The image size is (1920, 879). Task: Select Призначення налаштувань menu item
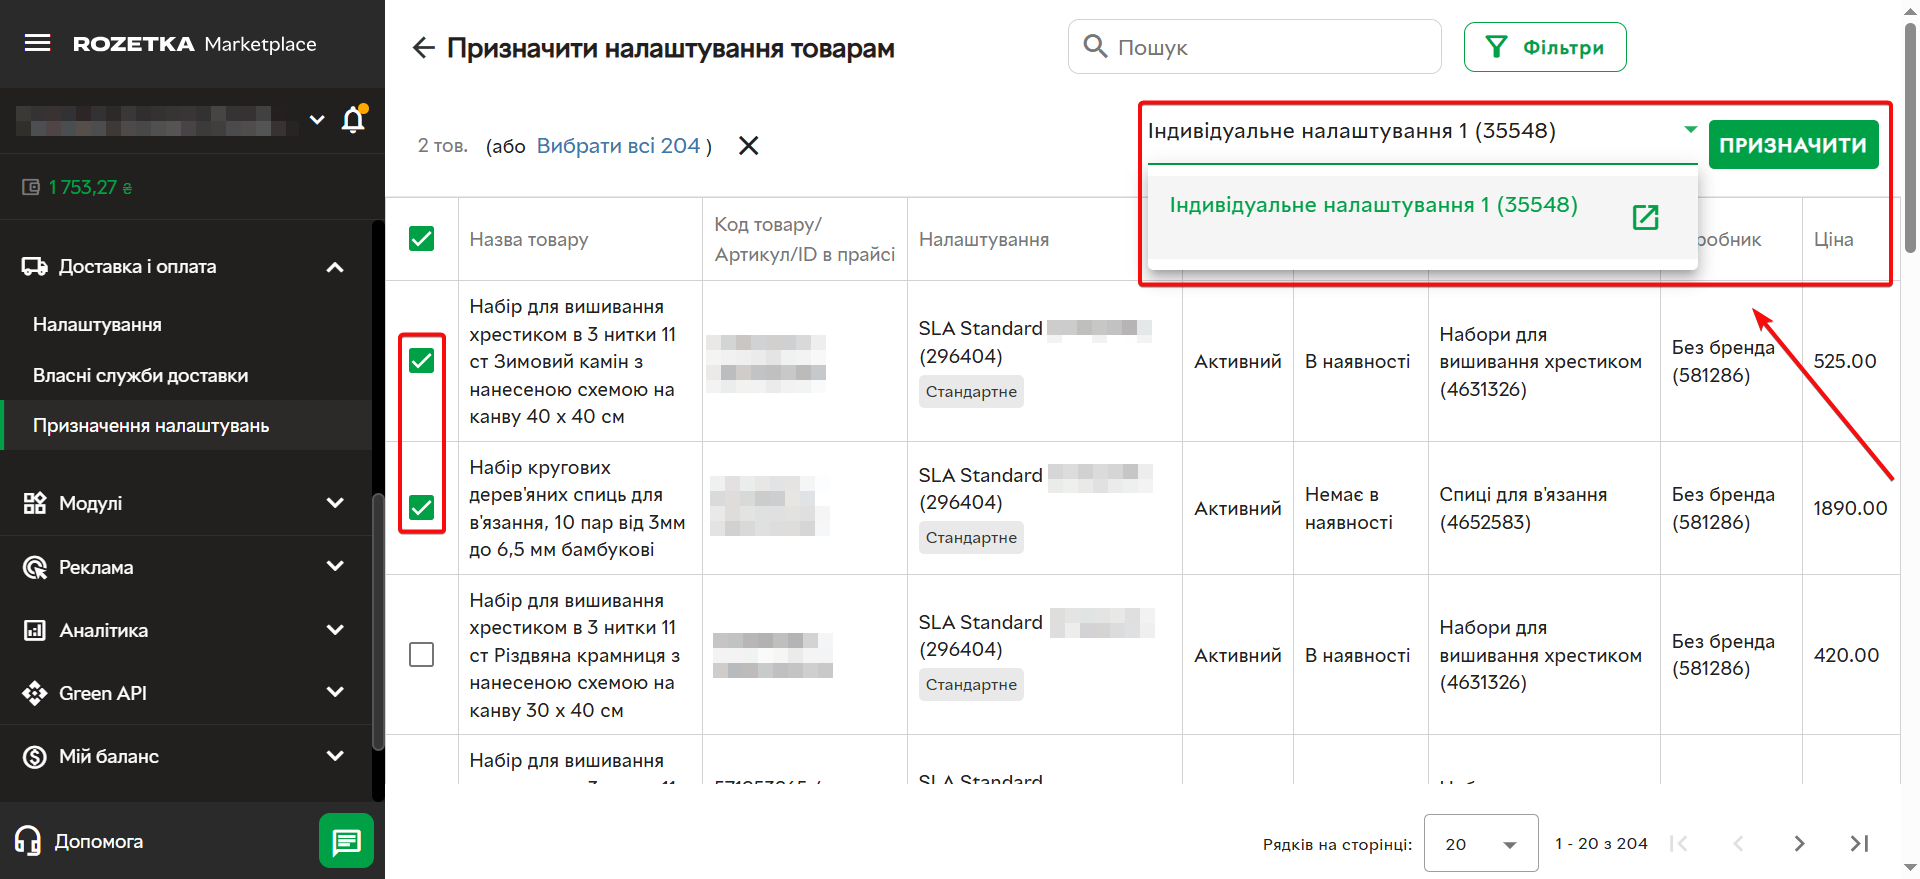point(186,425)
